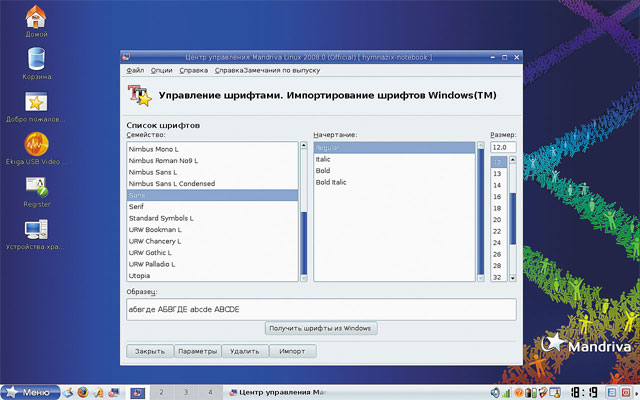The image size is (640, 400).
Task: Switch to virtual desktop 3
Action: pos(186,392)
